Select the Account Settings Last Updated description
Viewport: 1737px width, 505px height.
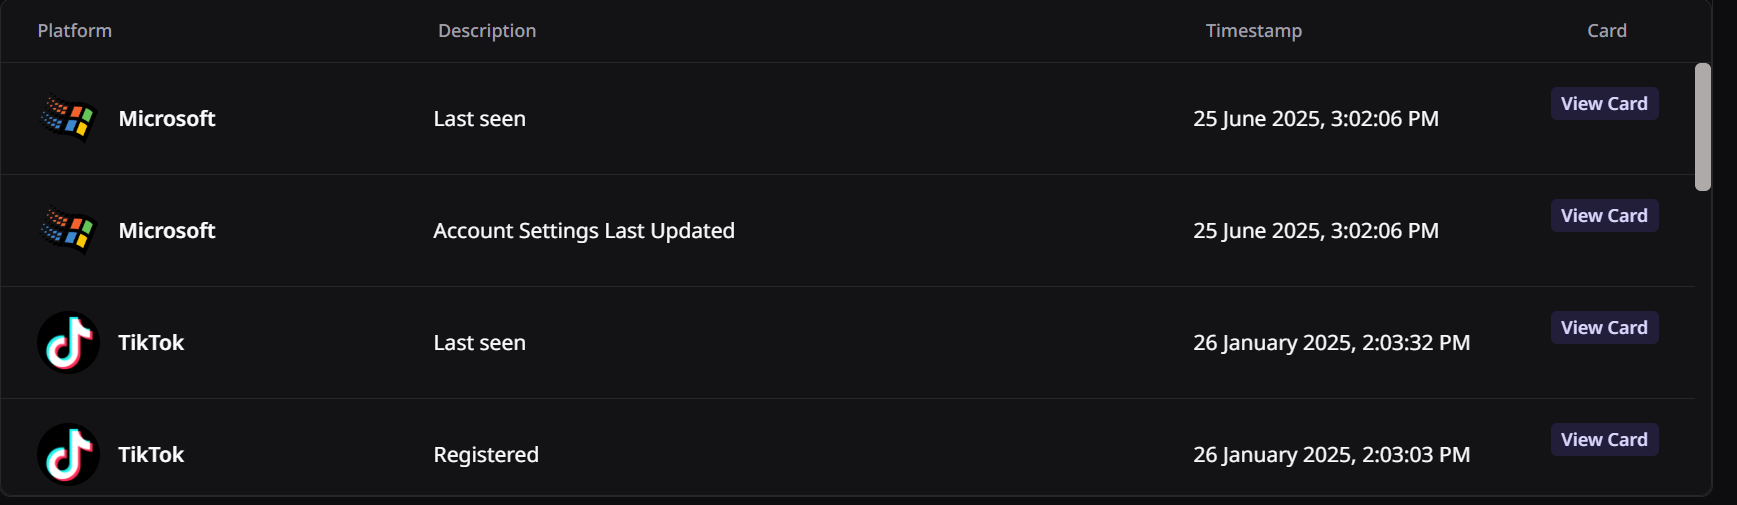pos(584,231)
